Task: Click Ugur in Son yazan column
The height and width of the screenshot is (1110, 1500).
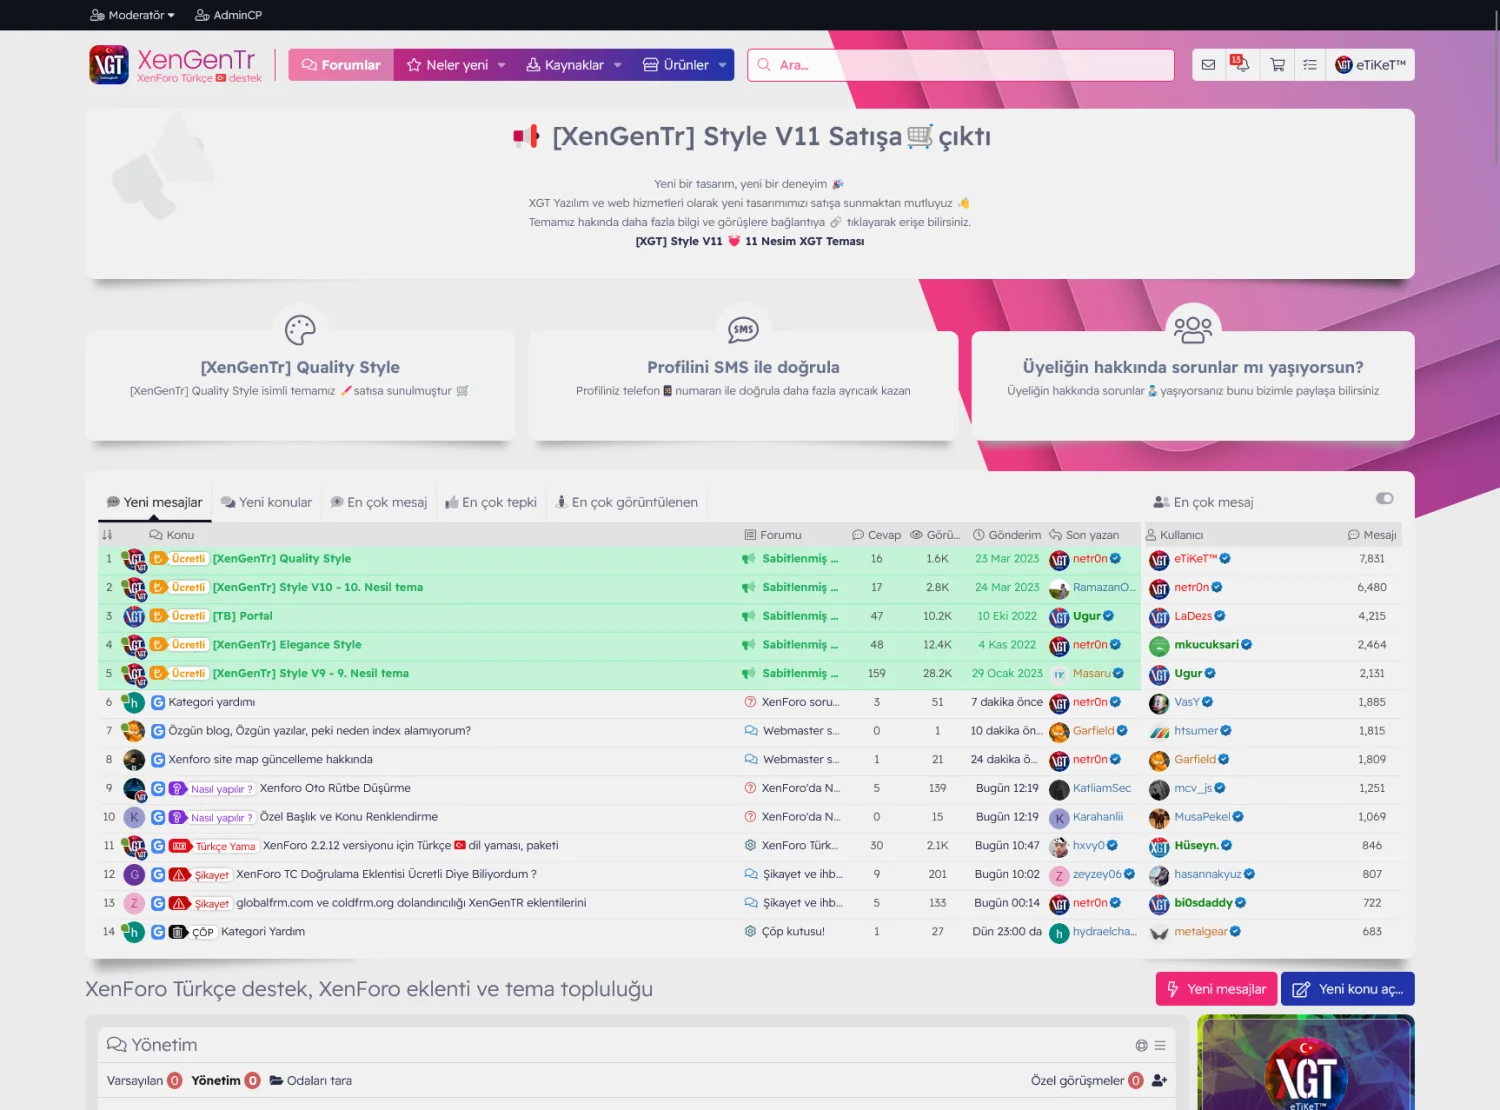Action: click(1086, 616)
